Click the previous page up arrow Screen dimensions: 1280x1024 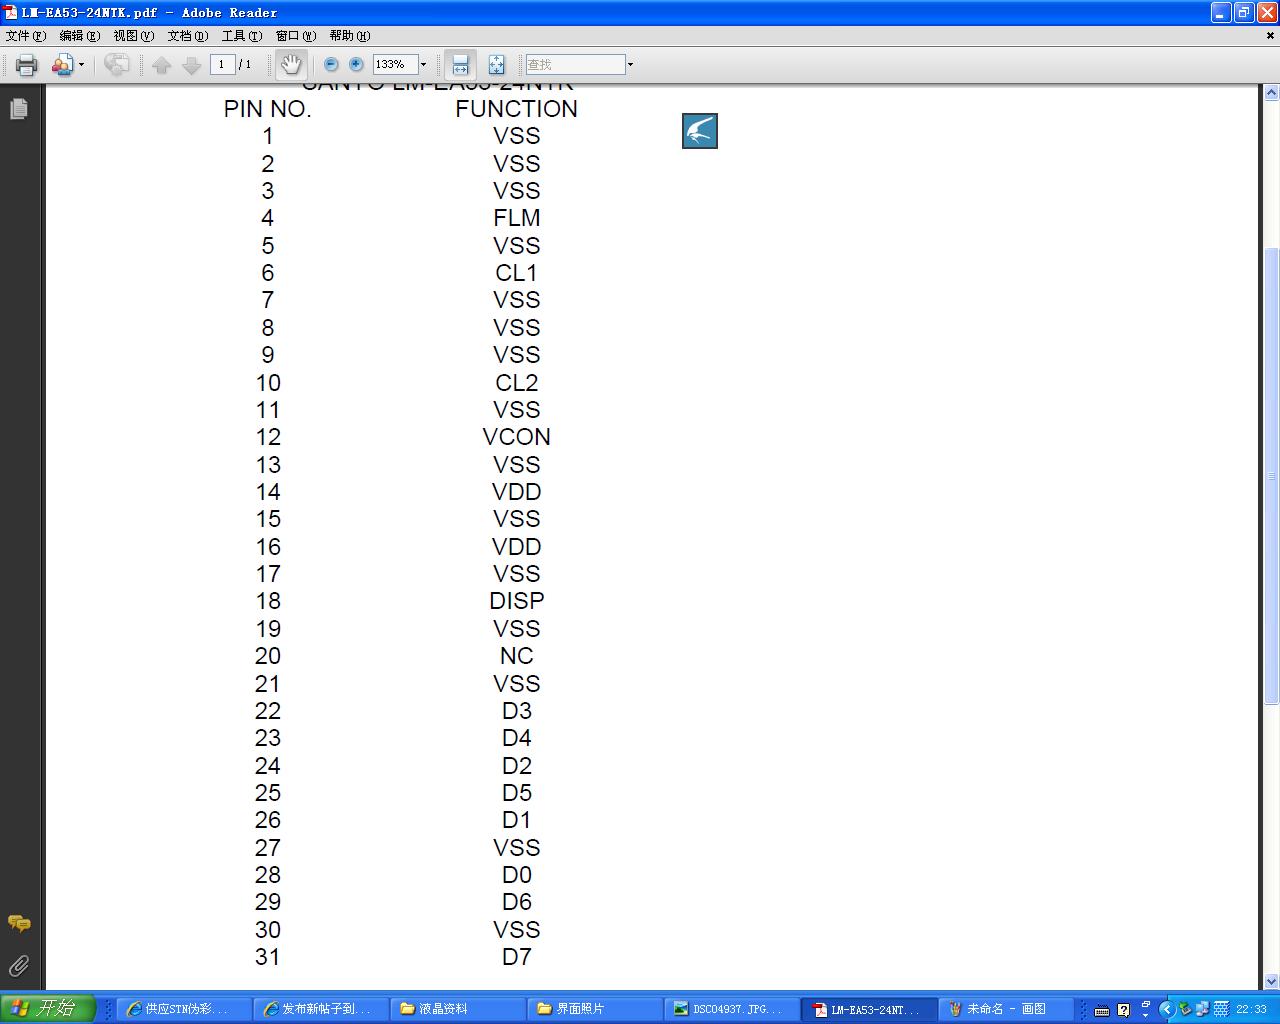pyautogui.click(x=161, y=65)
